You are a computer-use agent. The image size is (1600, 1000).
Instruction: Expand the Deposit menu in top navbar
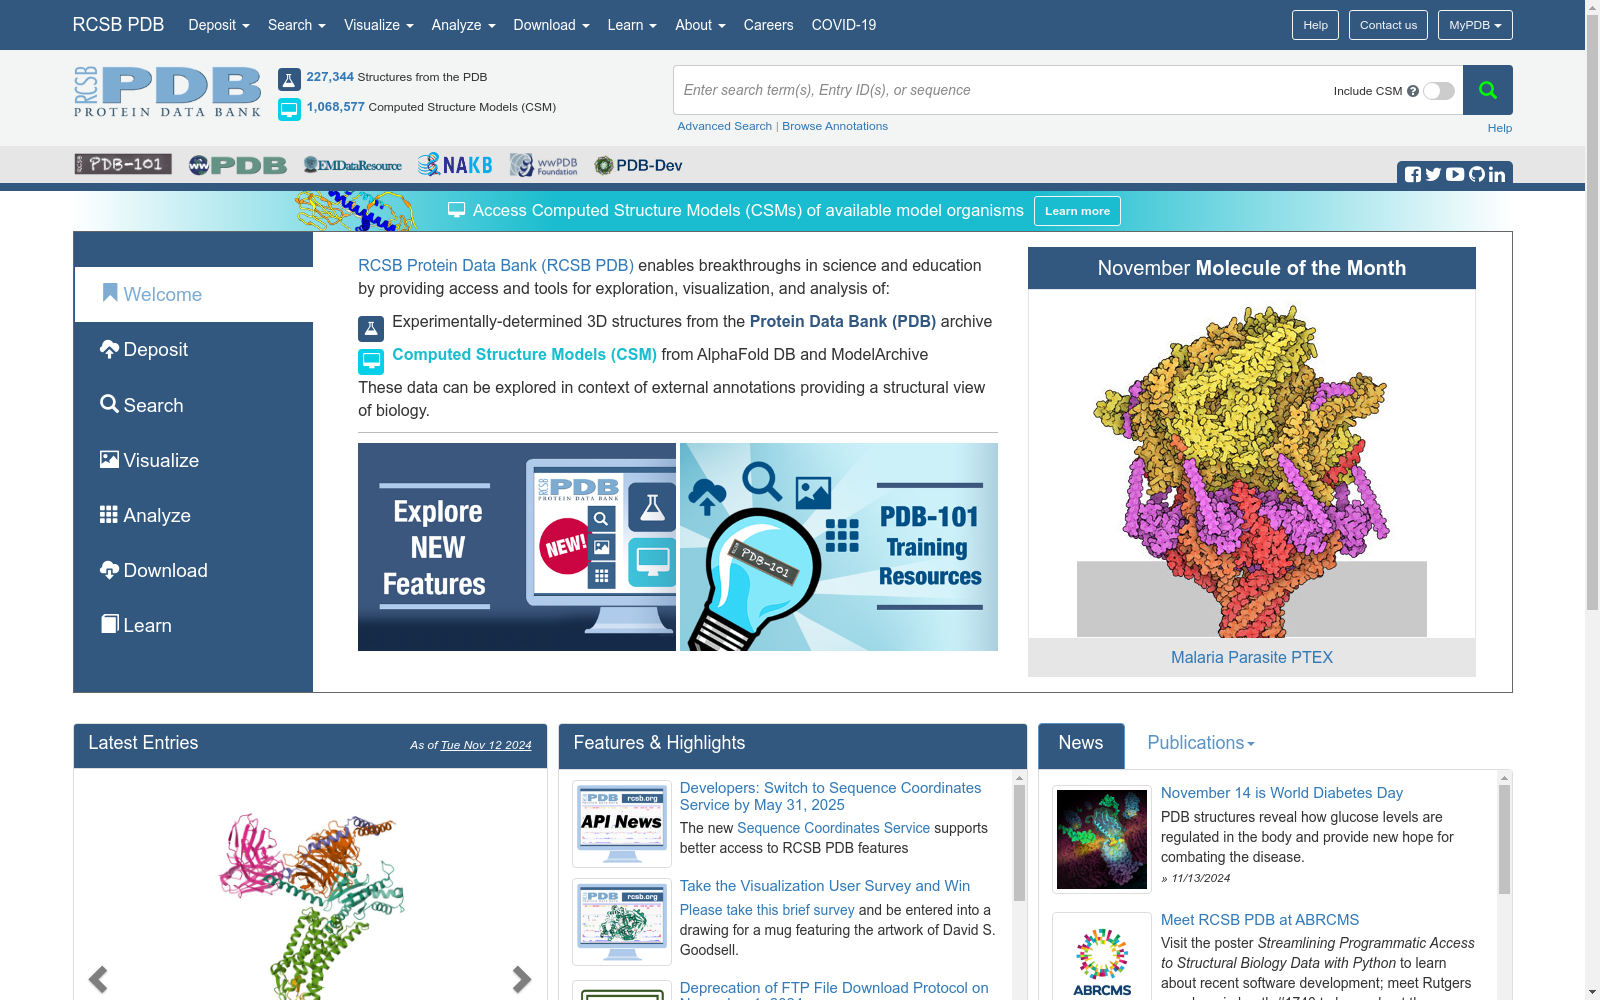click(x=219, y=25)
